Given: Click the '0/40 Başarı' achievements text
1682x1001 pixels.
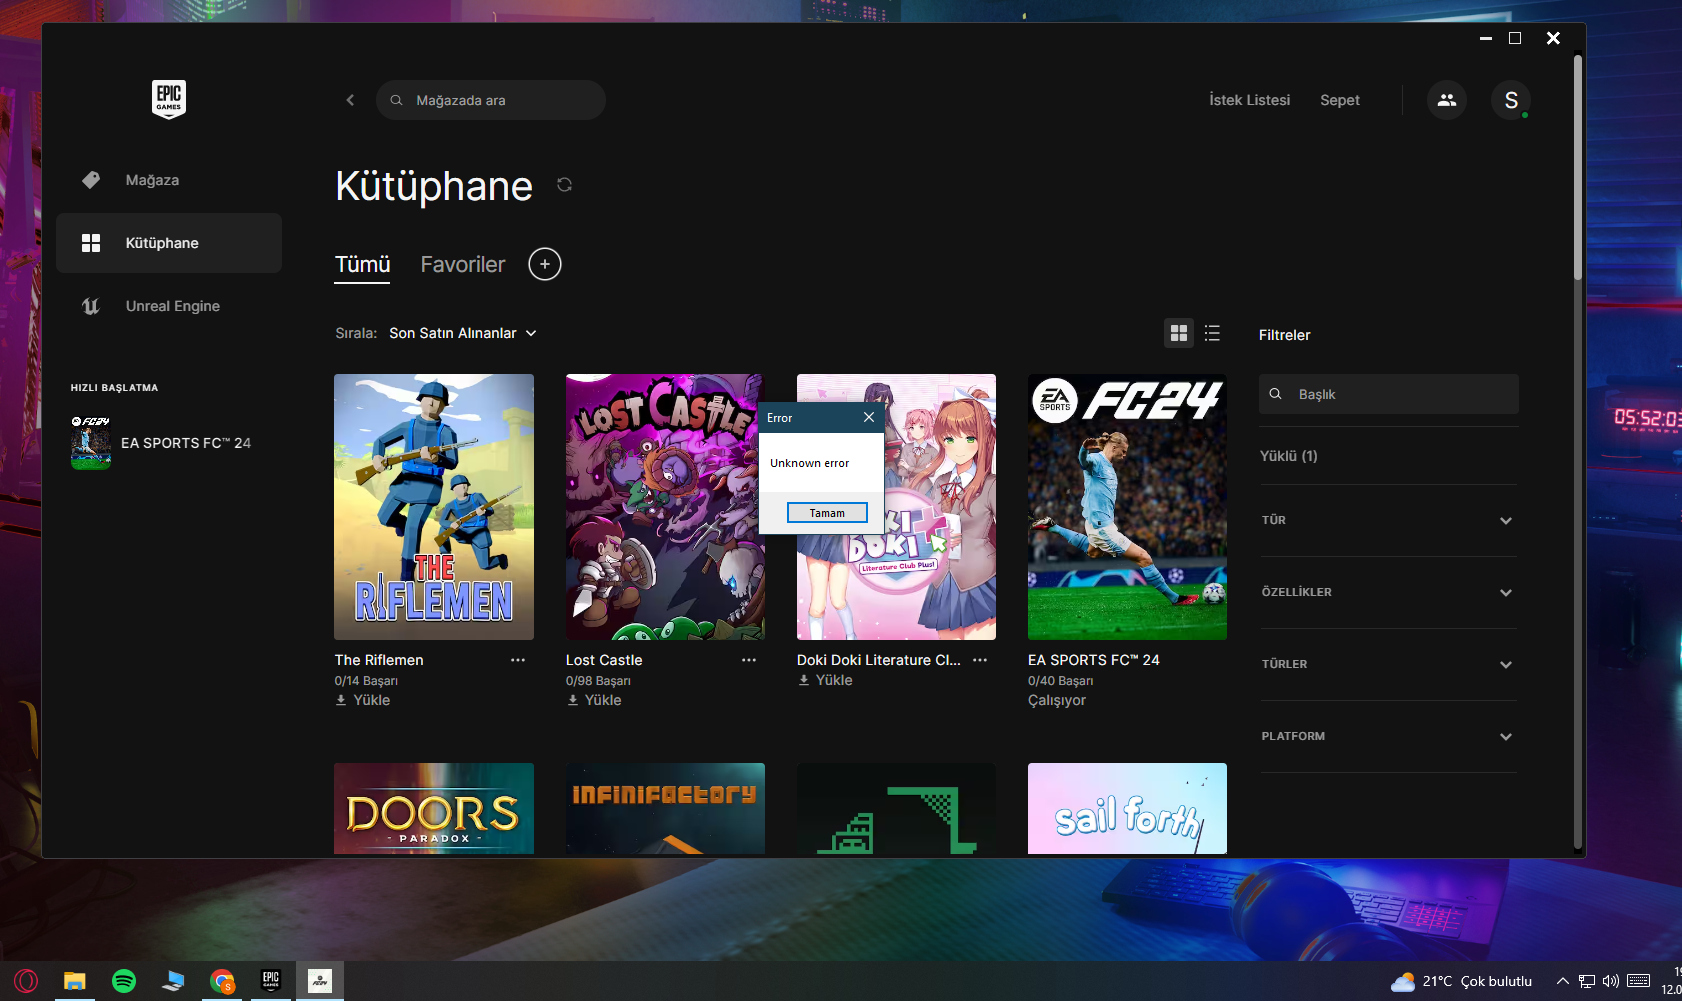Looking at the screenshot, I should [x=1060, y=681].
